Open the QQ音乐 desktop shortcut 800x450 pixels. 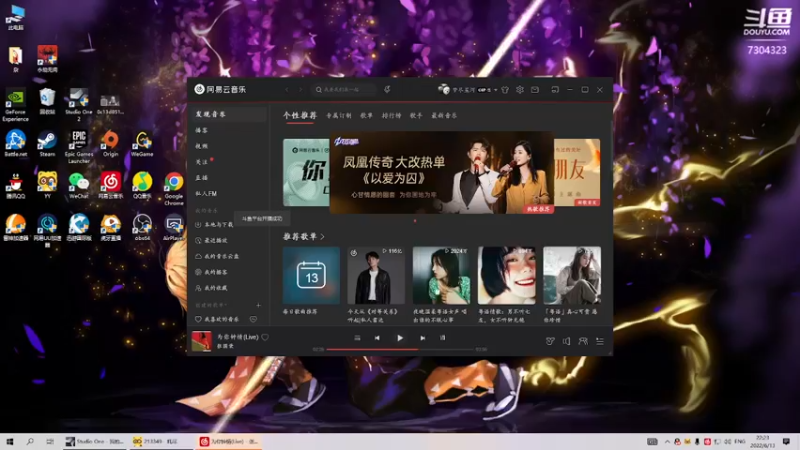(x=142, y=185)
